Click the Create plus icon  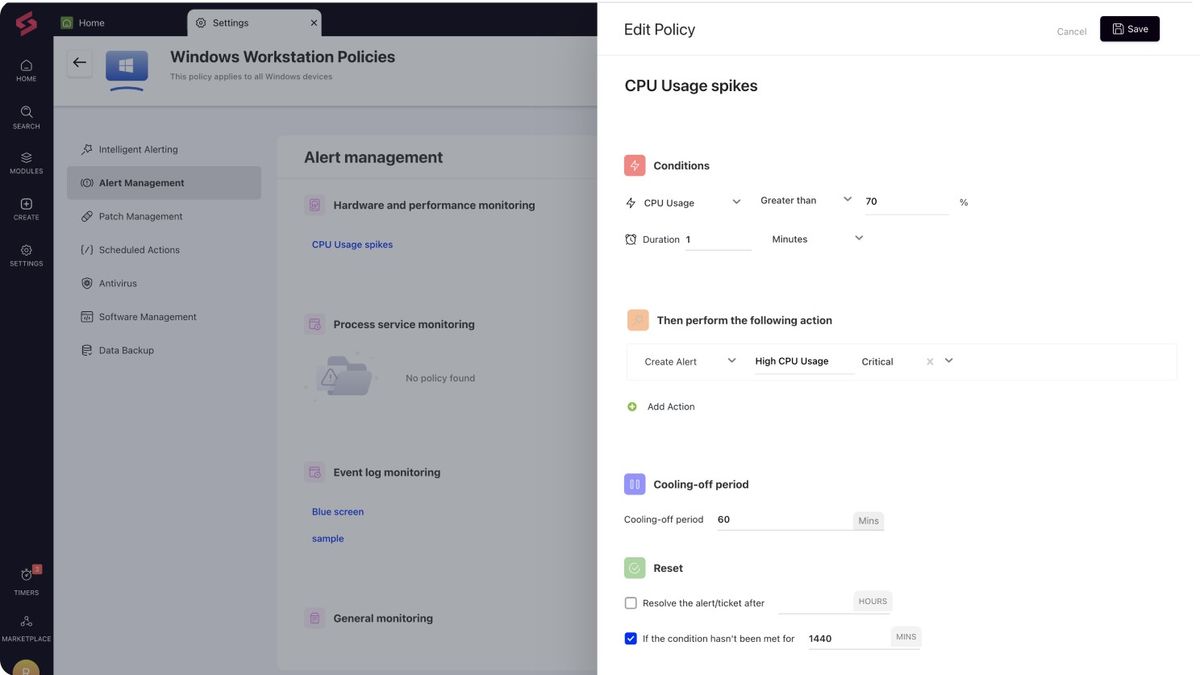(26, 205)
